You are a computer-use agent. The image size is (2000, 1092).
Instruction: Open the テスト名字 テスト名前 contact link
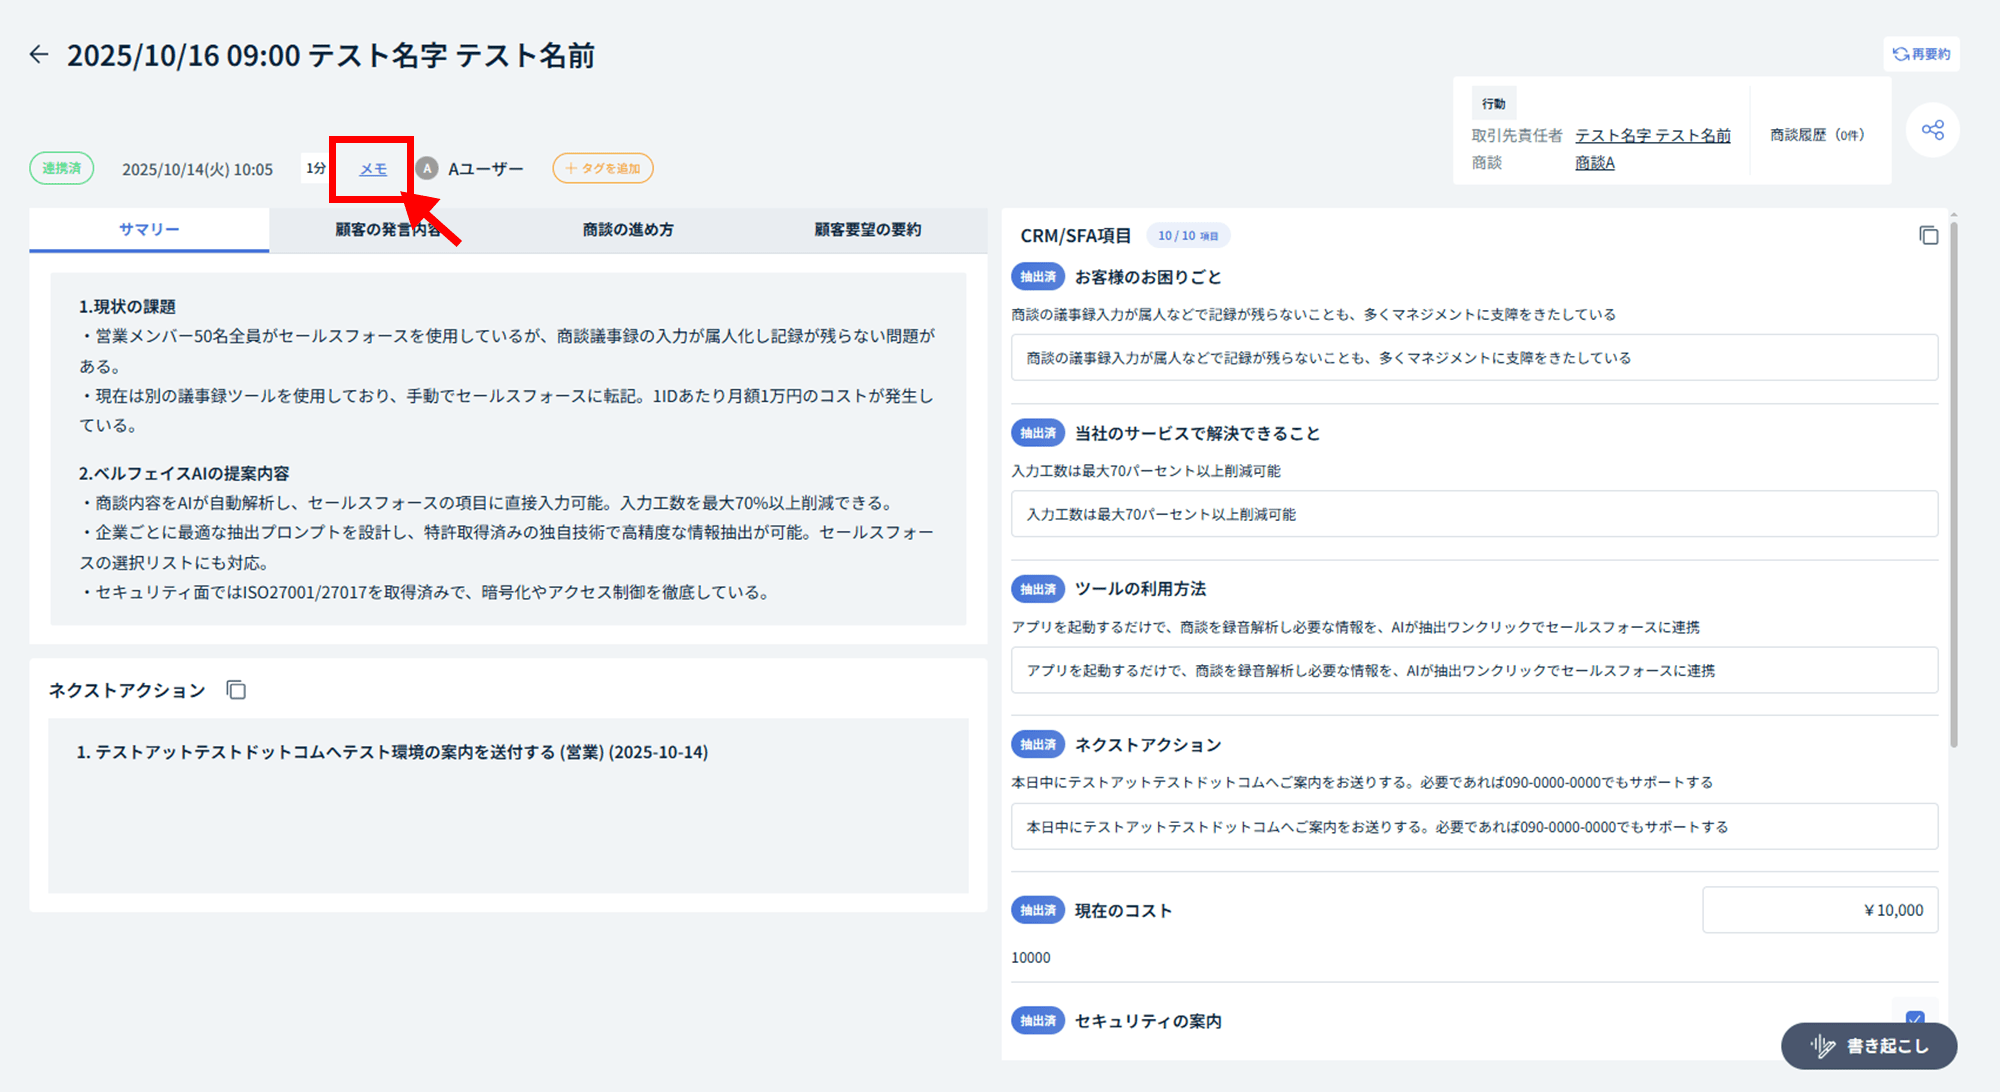click(1652, 135)
